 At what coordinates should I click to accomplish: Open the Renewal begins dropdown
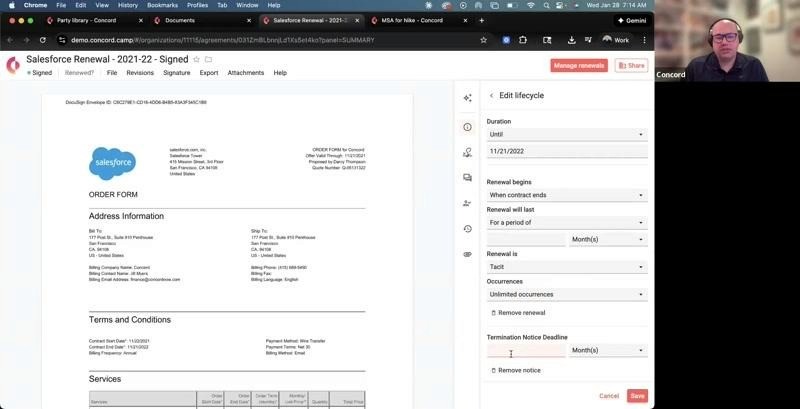coord(567,195)
